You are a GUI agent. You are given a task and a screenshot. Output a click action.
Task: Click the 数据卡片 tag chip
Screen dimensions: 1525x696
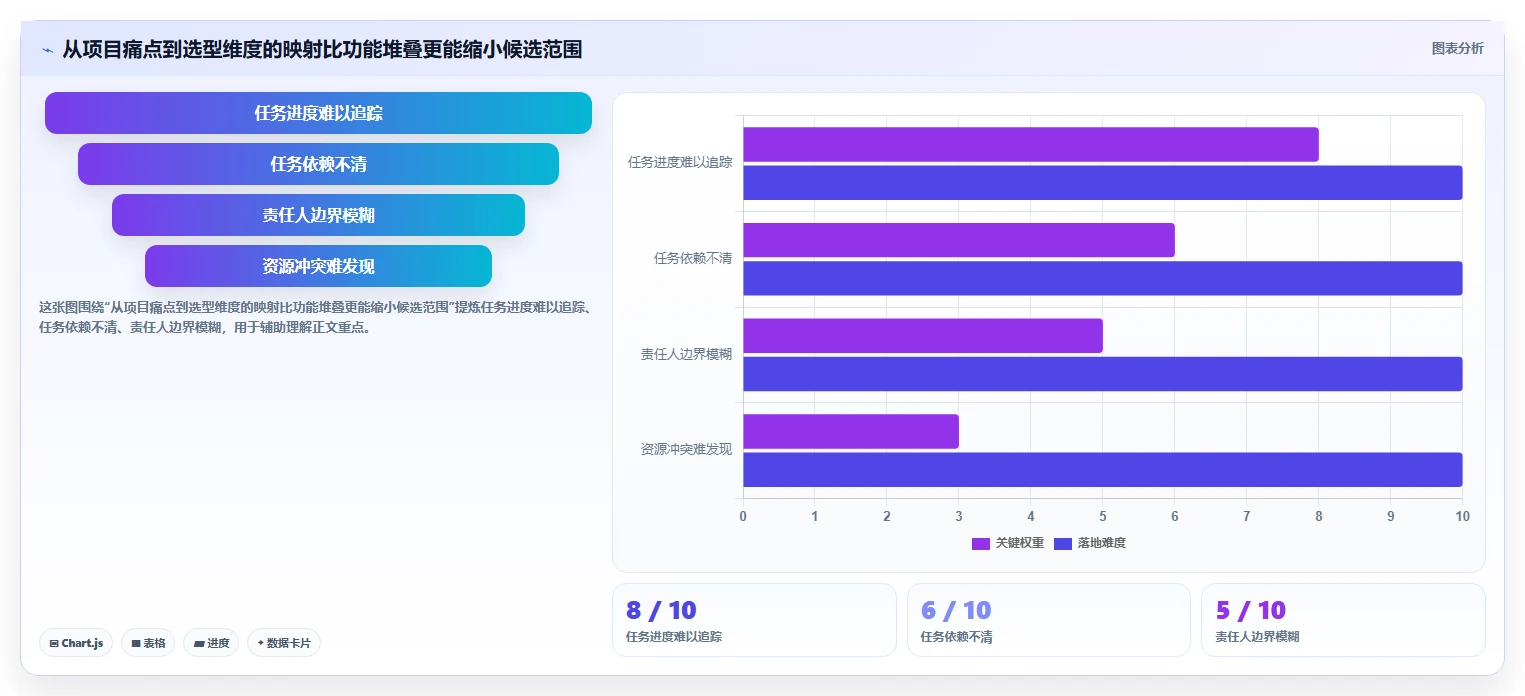[284, 643]
